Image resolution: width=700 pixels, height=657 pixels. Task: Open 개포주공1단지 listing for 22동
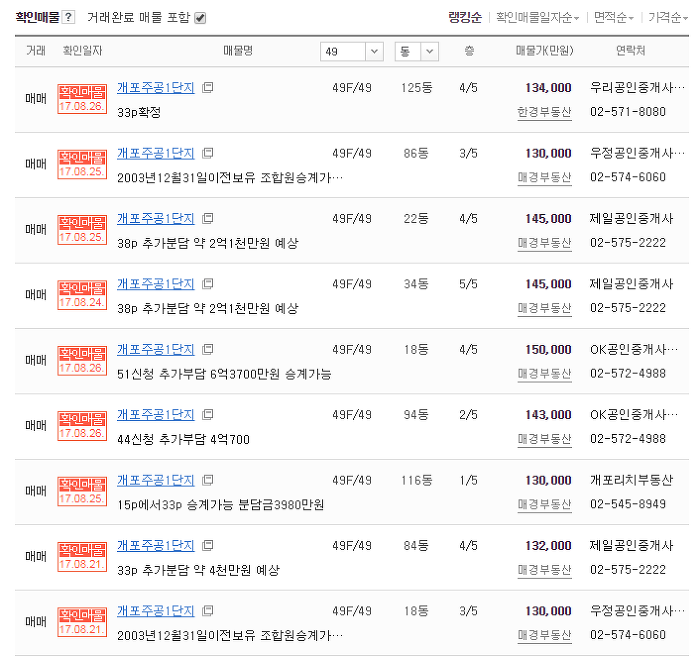156,218
